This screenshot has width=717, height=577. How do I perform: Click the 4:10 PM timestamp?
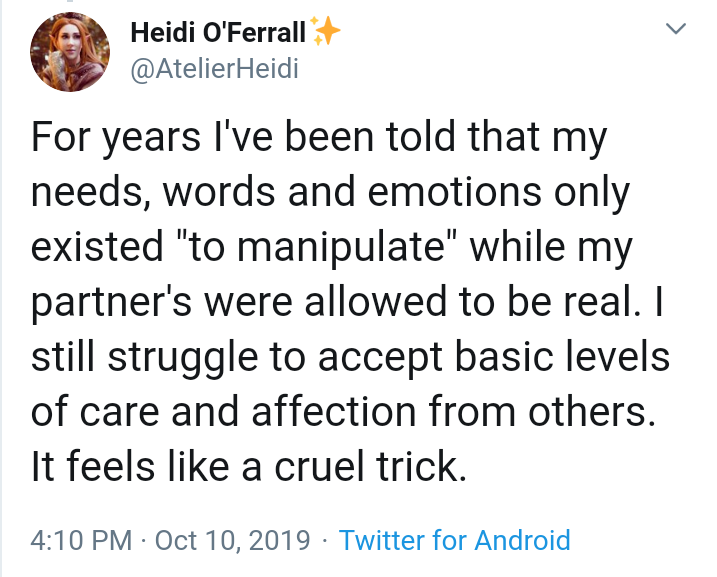coord(81,541)
